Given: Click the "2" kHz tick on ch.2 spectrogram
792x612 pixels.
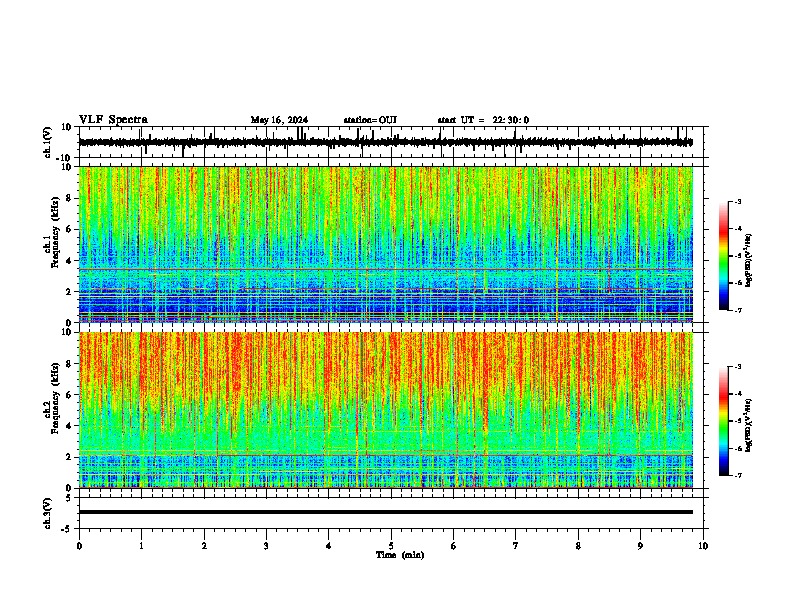Looking at the screenshot, I should pos(69,457).
